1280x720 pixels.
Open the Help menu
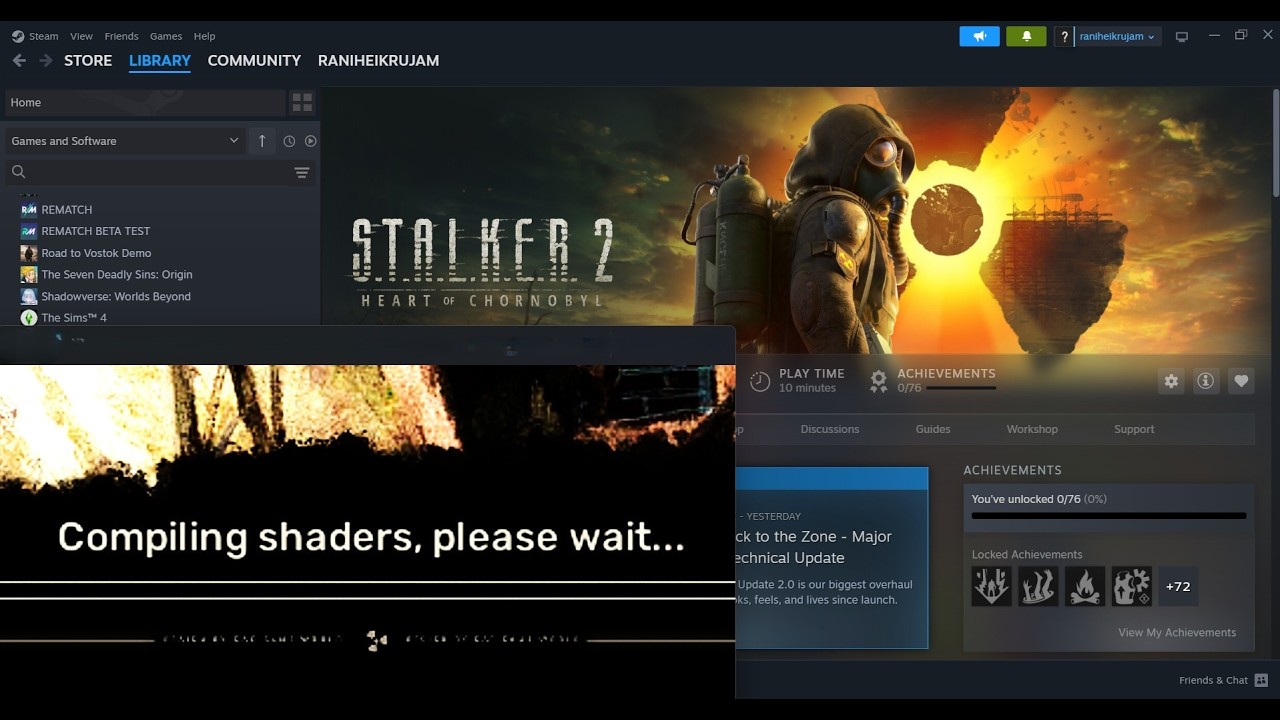pyautogui.click(x=204, y=36)
